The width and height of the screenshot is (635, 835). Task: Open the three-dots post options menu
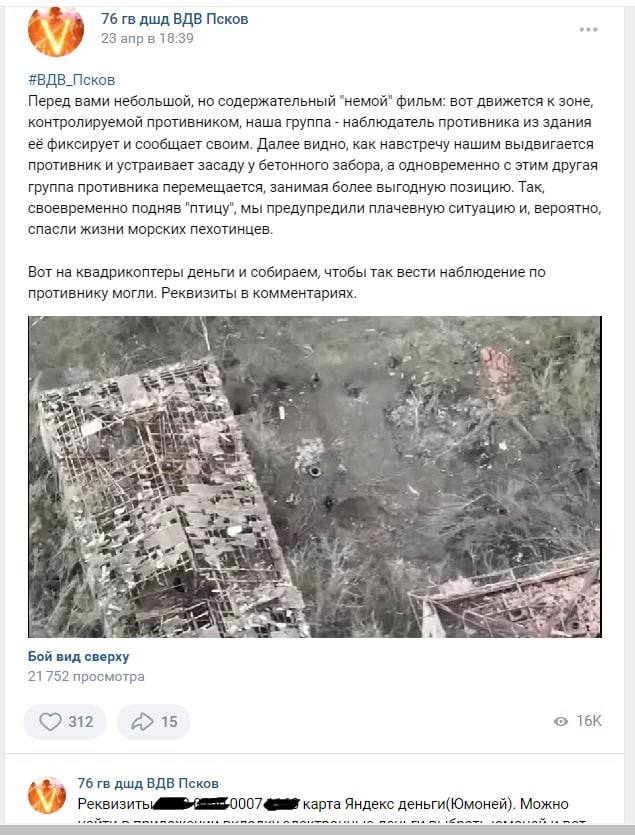pos(588,29)
